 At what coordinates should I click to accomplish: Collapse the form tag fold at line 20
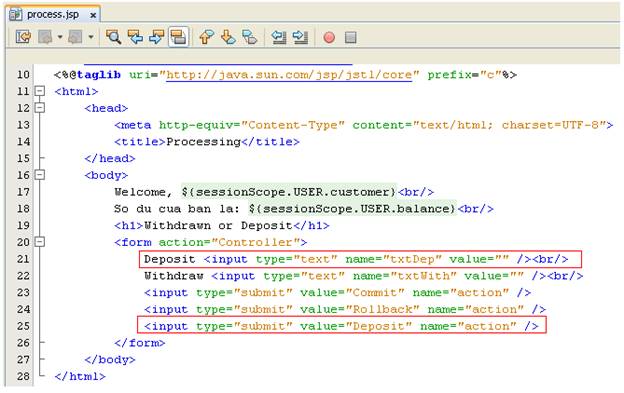(x=39, y=242)
